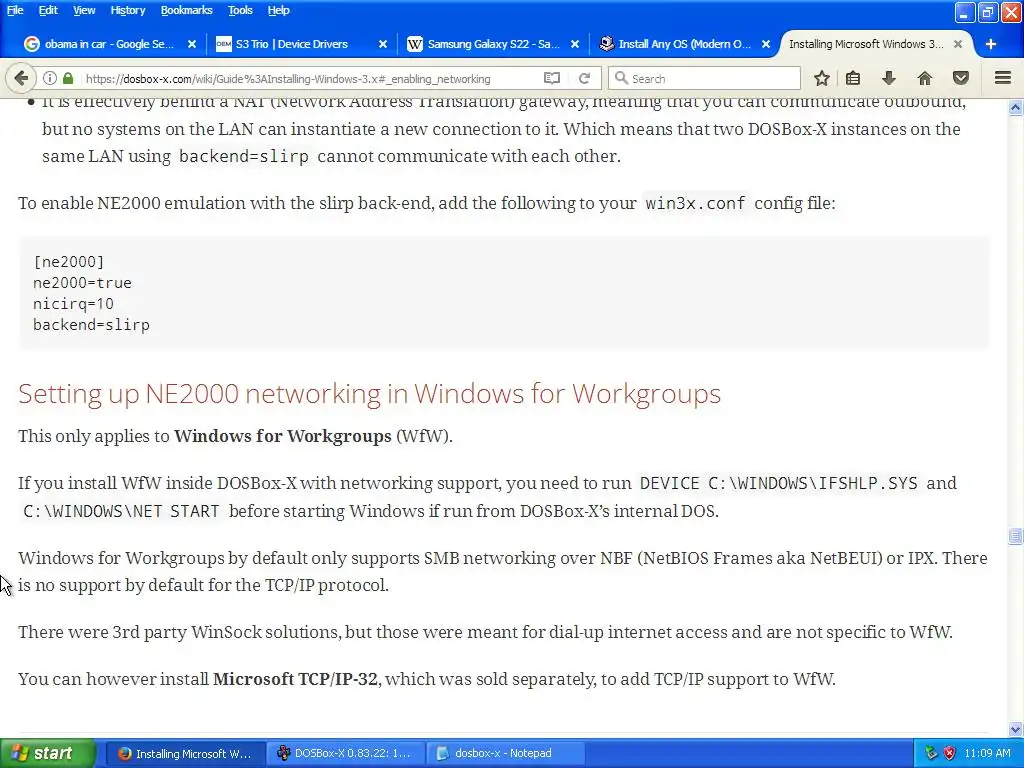Click the page scrollbar up arrow
Screen dimensions: 1024x768
(1016, 107)
